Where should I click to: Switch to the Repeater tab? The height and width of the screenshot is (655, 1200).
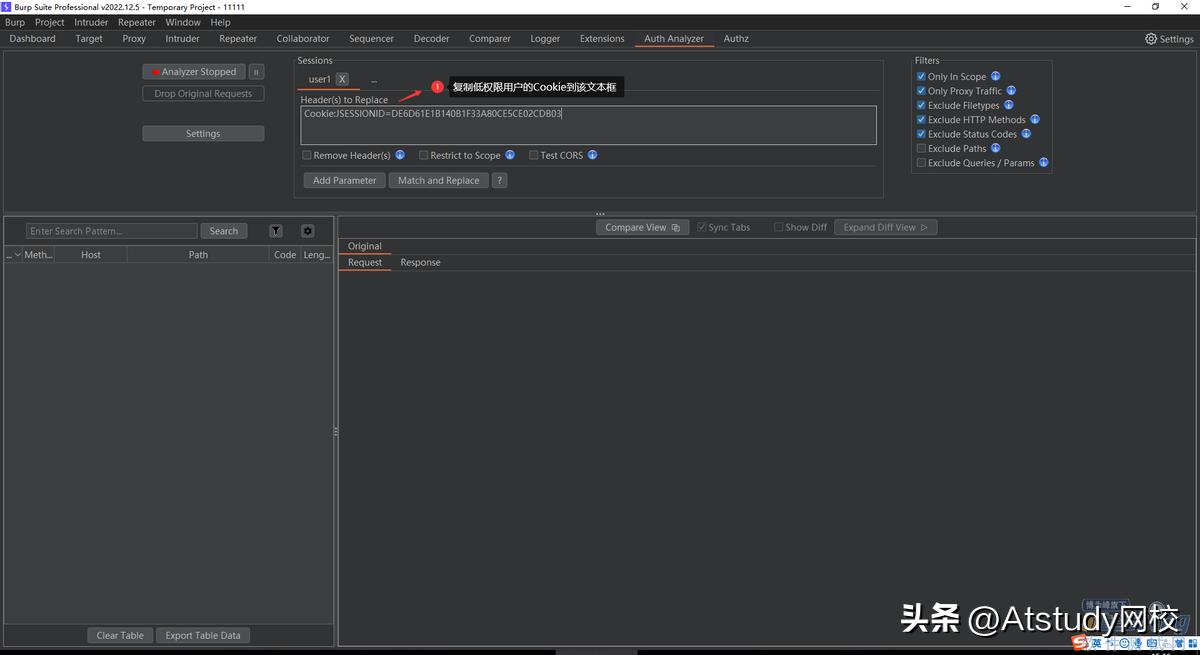(237, 38)
